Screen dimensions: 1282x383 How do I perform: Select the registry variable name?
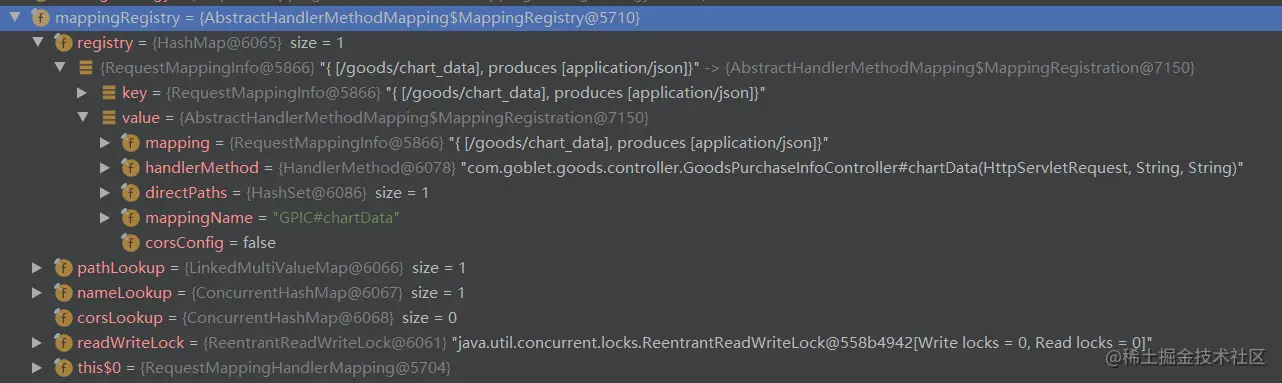tap(105, 42)
